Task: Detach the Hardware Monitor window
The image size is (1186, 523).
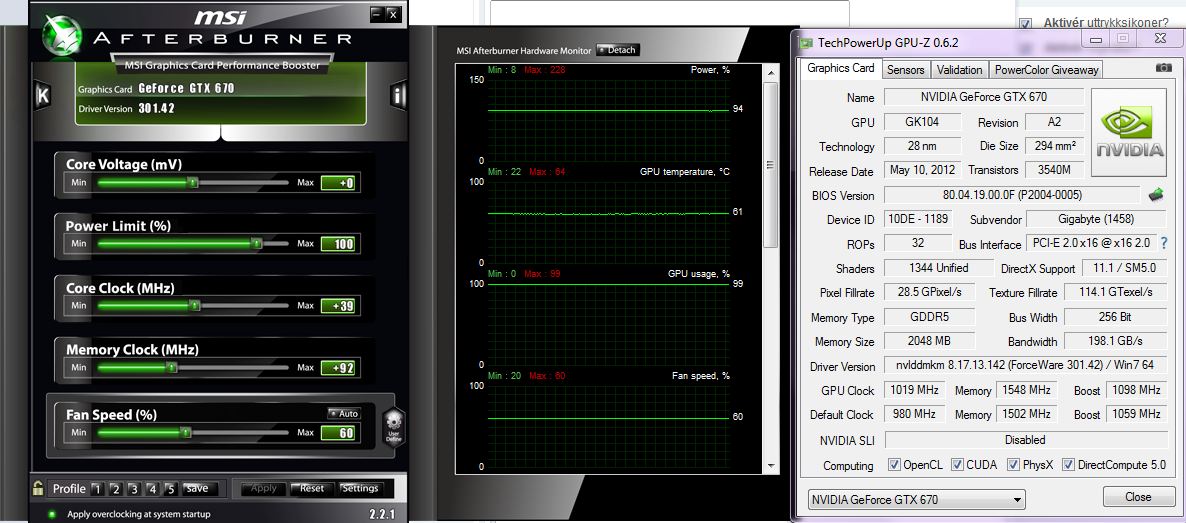Action: (618, 50)
